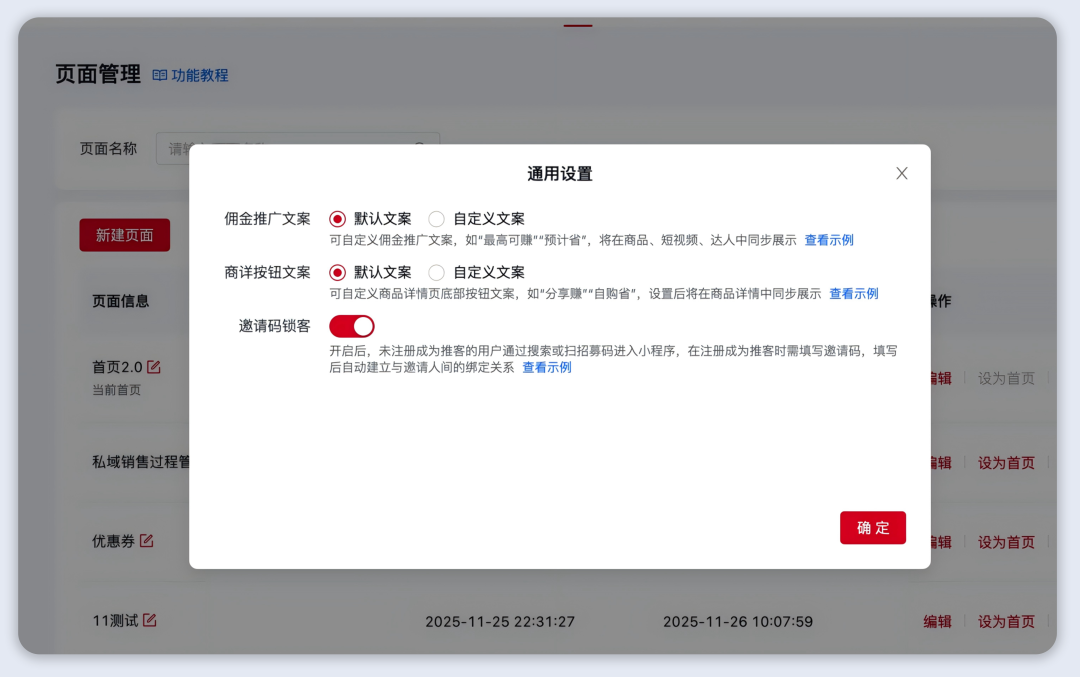Image resolution: width=1080 pixels, height=677 pixels.
Task: Click the 确定 confirm button
Action: coord(872,527)
